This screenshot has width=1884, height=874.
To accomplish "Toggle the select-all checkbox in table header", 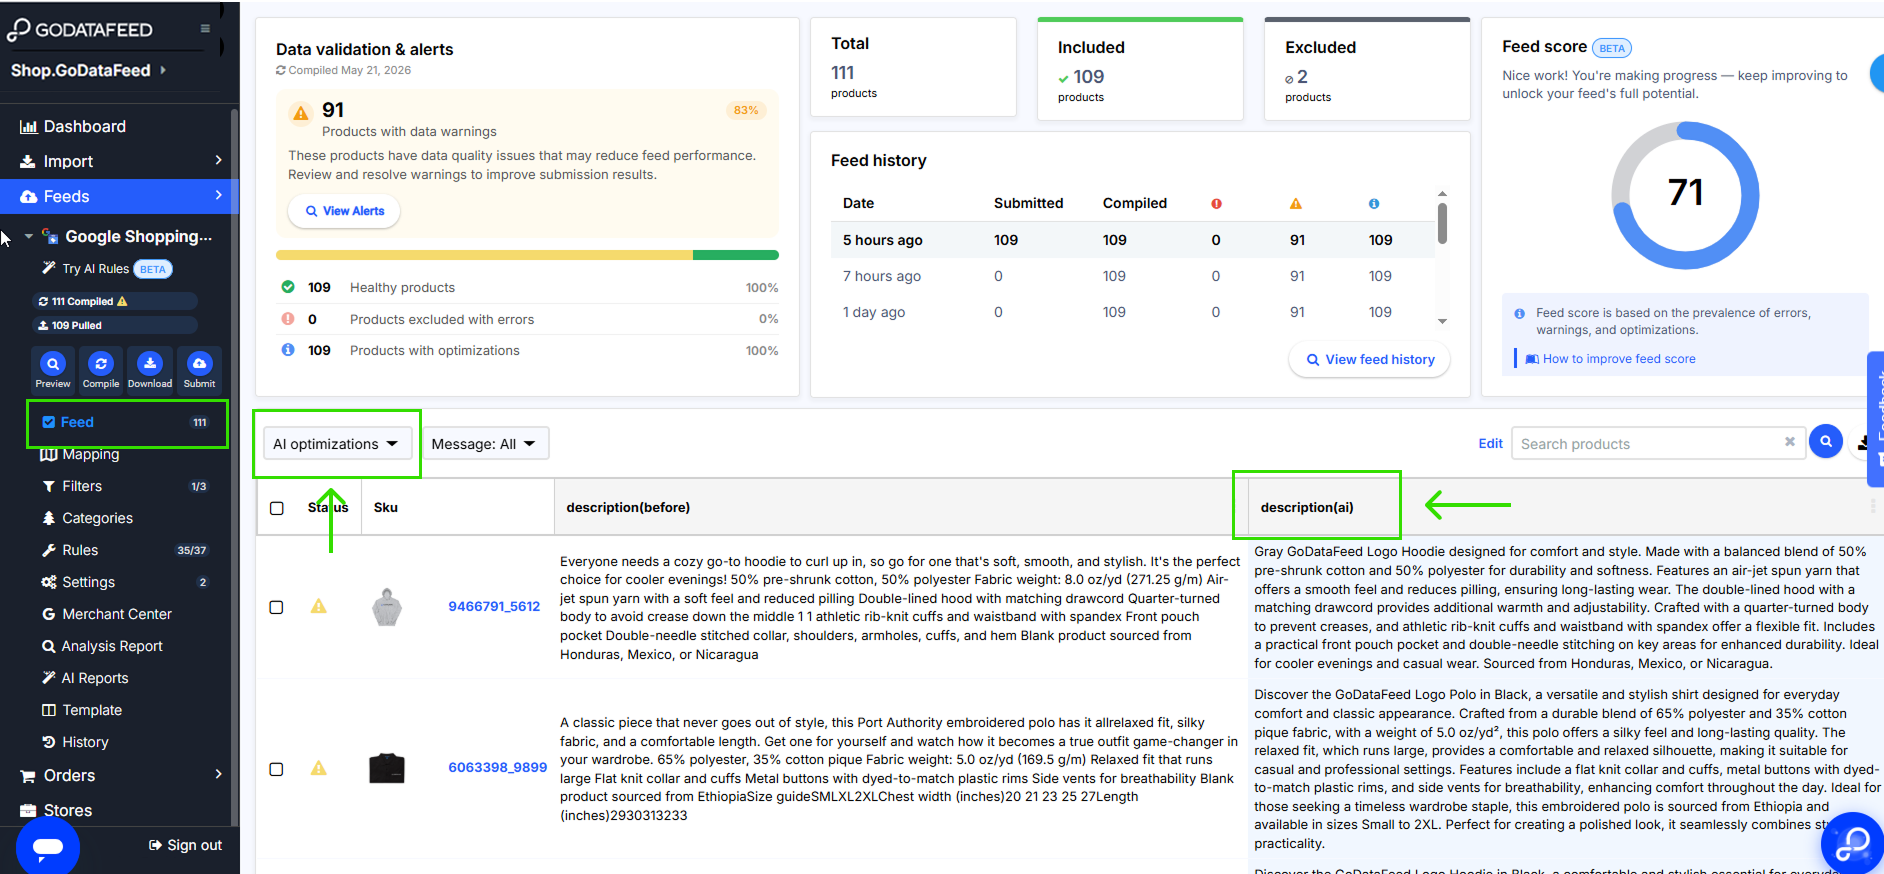I will pyautogui.click(x=277, y=508).
